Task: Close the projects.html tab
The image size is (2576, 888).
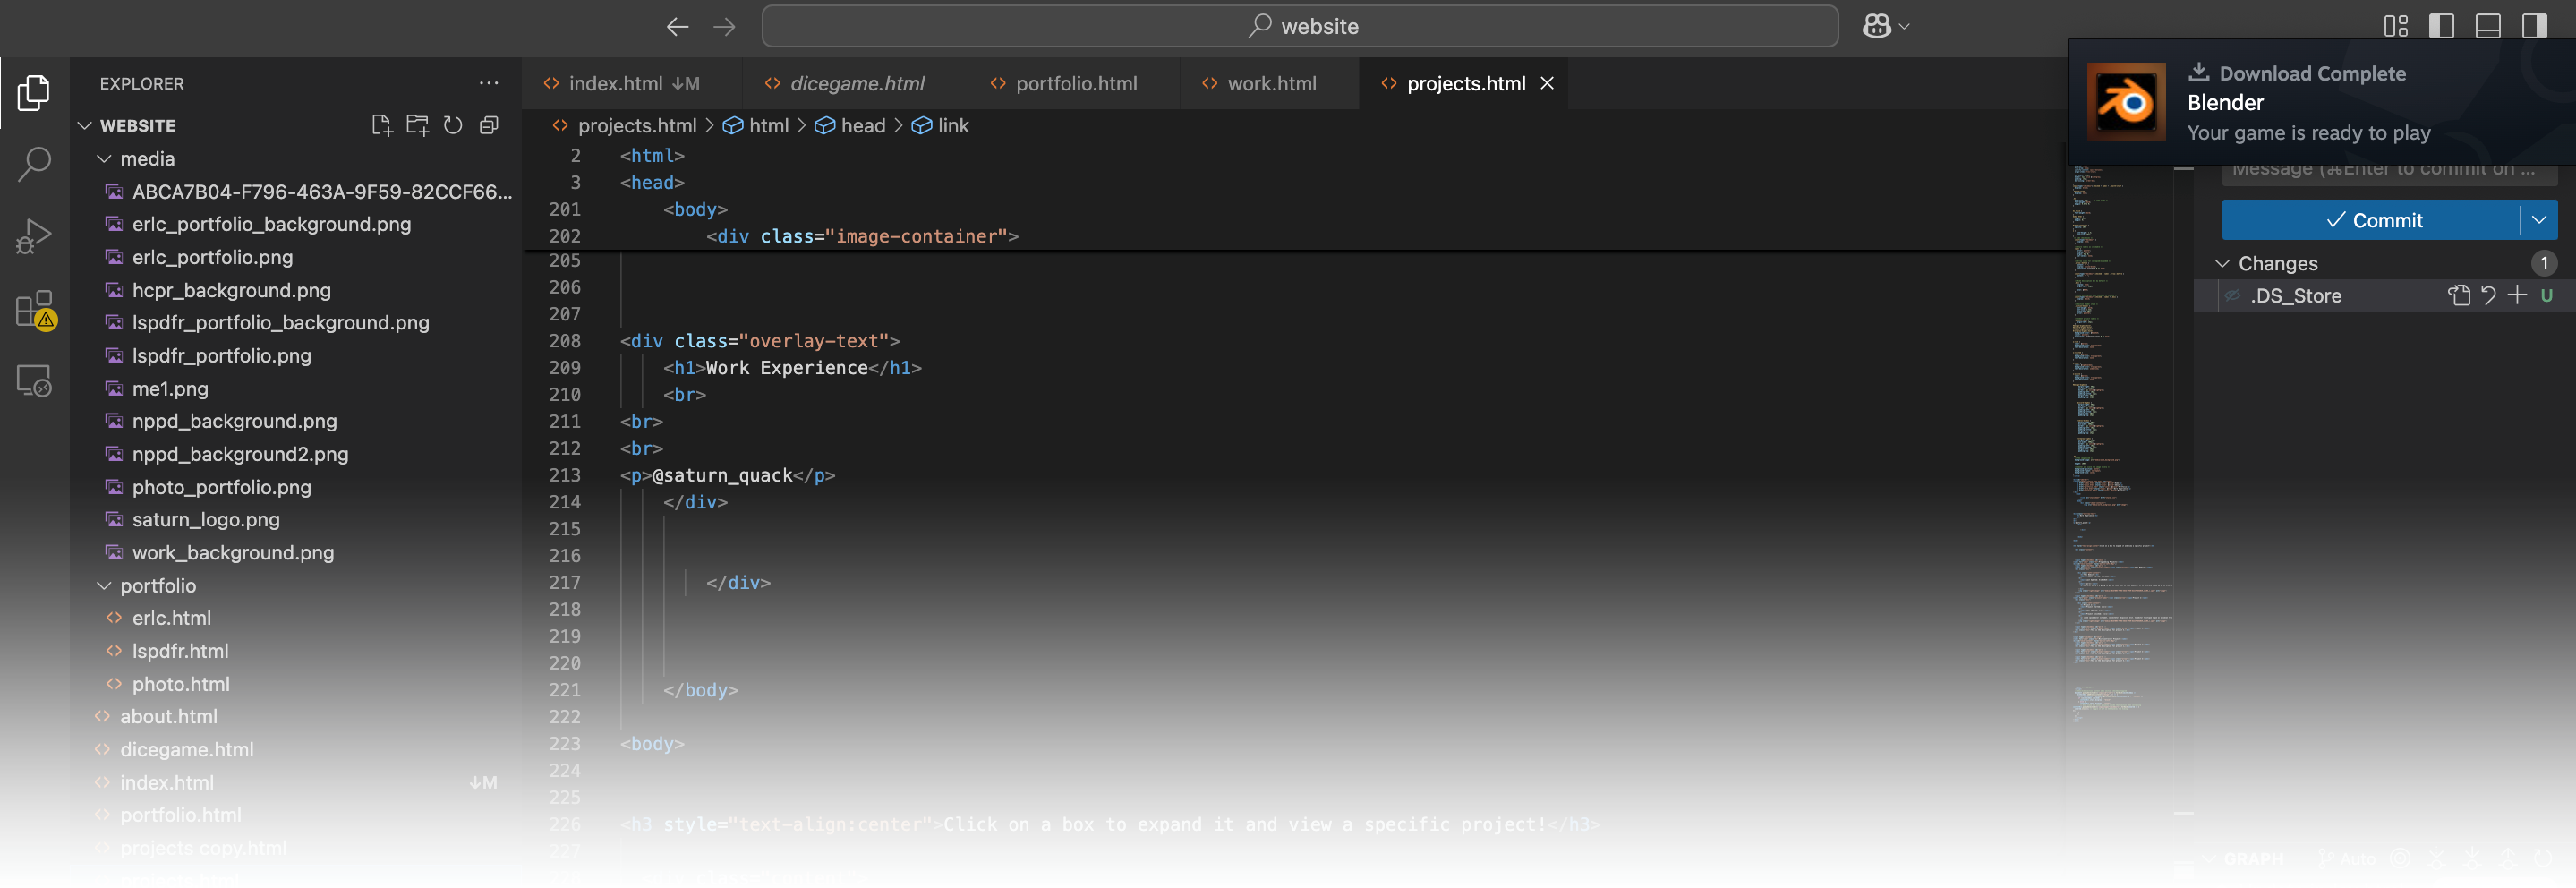Action: (x=1547, y=83)
